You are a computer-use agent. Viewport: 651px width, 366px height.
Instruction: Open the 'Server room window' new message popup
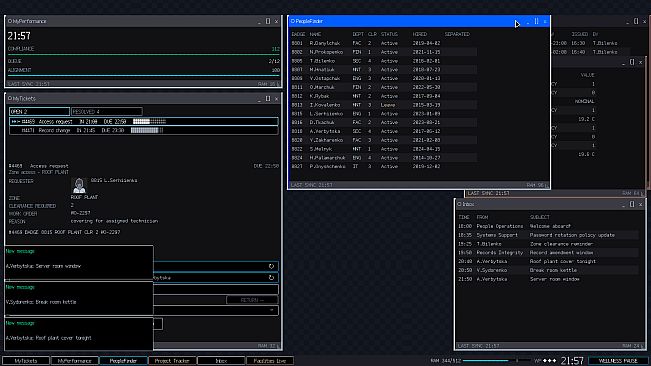tap(79, 263)
